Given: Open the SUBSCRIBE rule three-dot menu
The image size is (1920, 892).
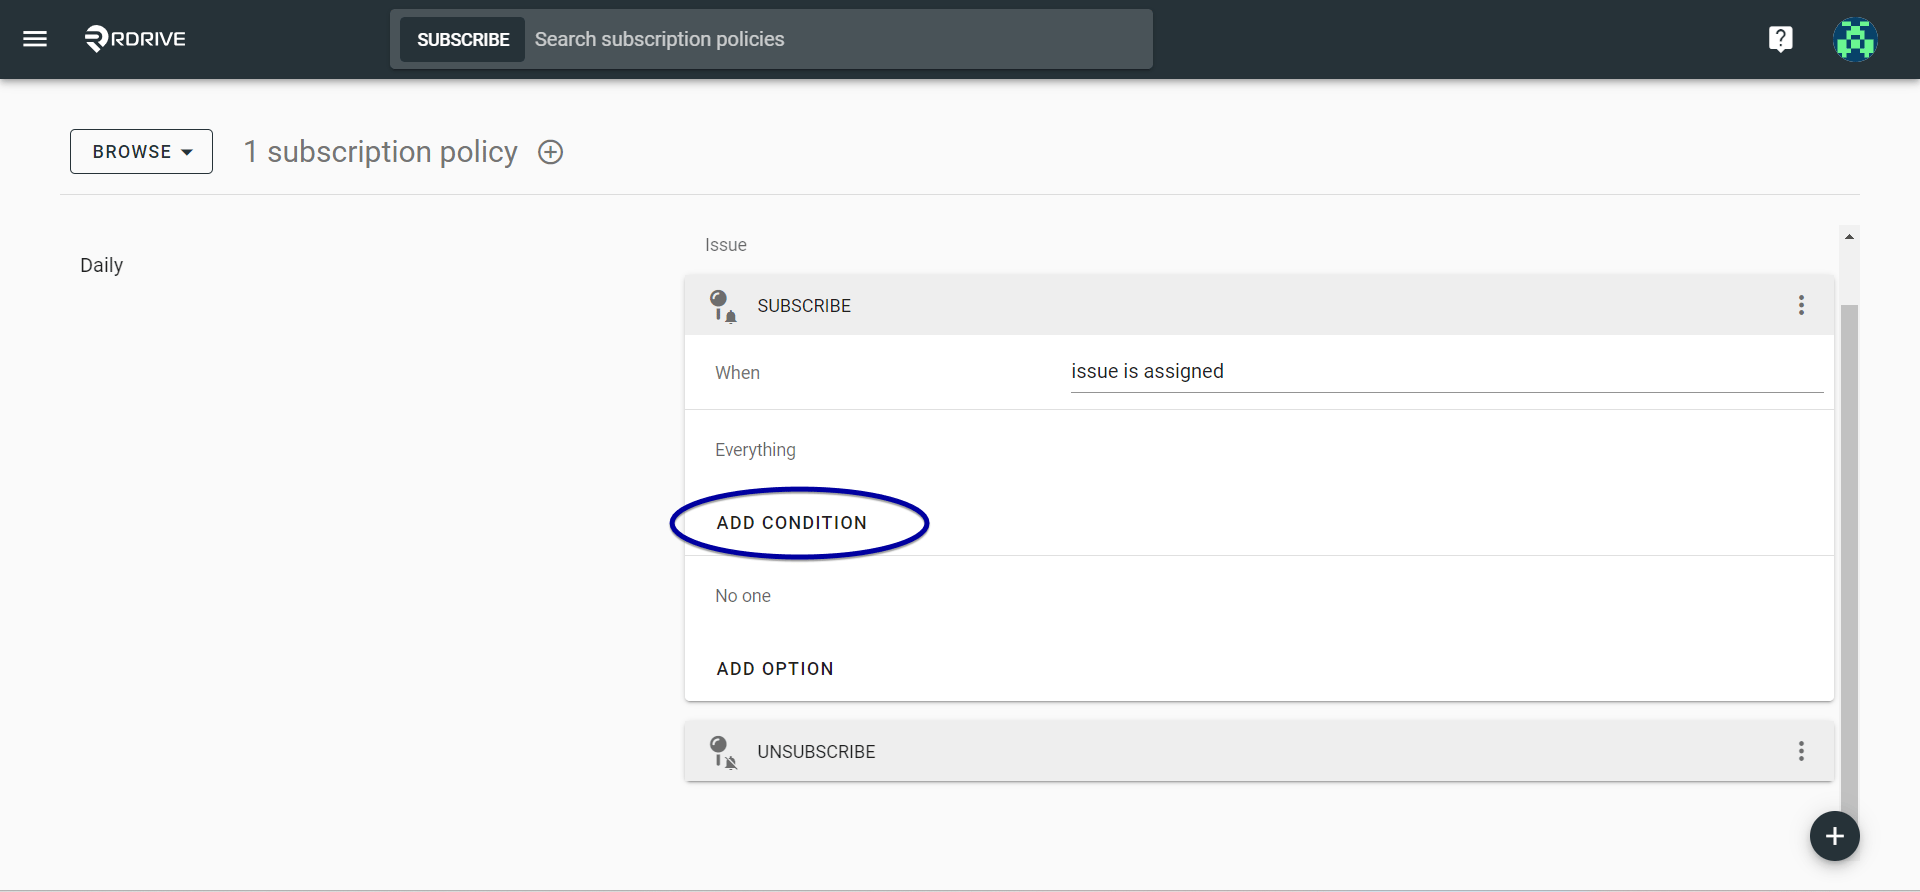Looking at the screenshot, I should pos(1801,305).
